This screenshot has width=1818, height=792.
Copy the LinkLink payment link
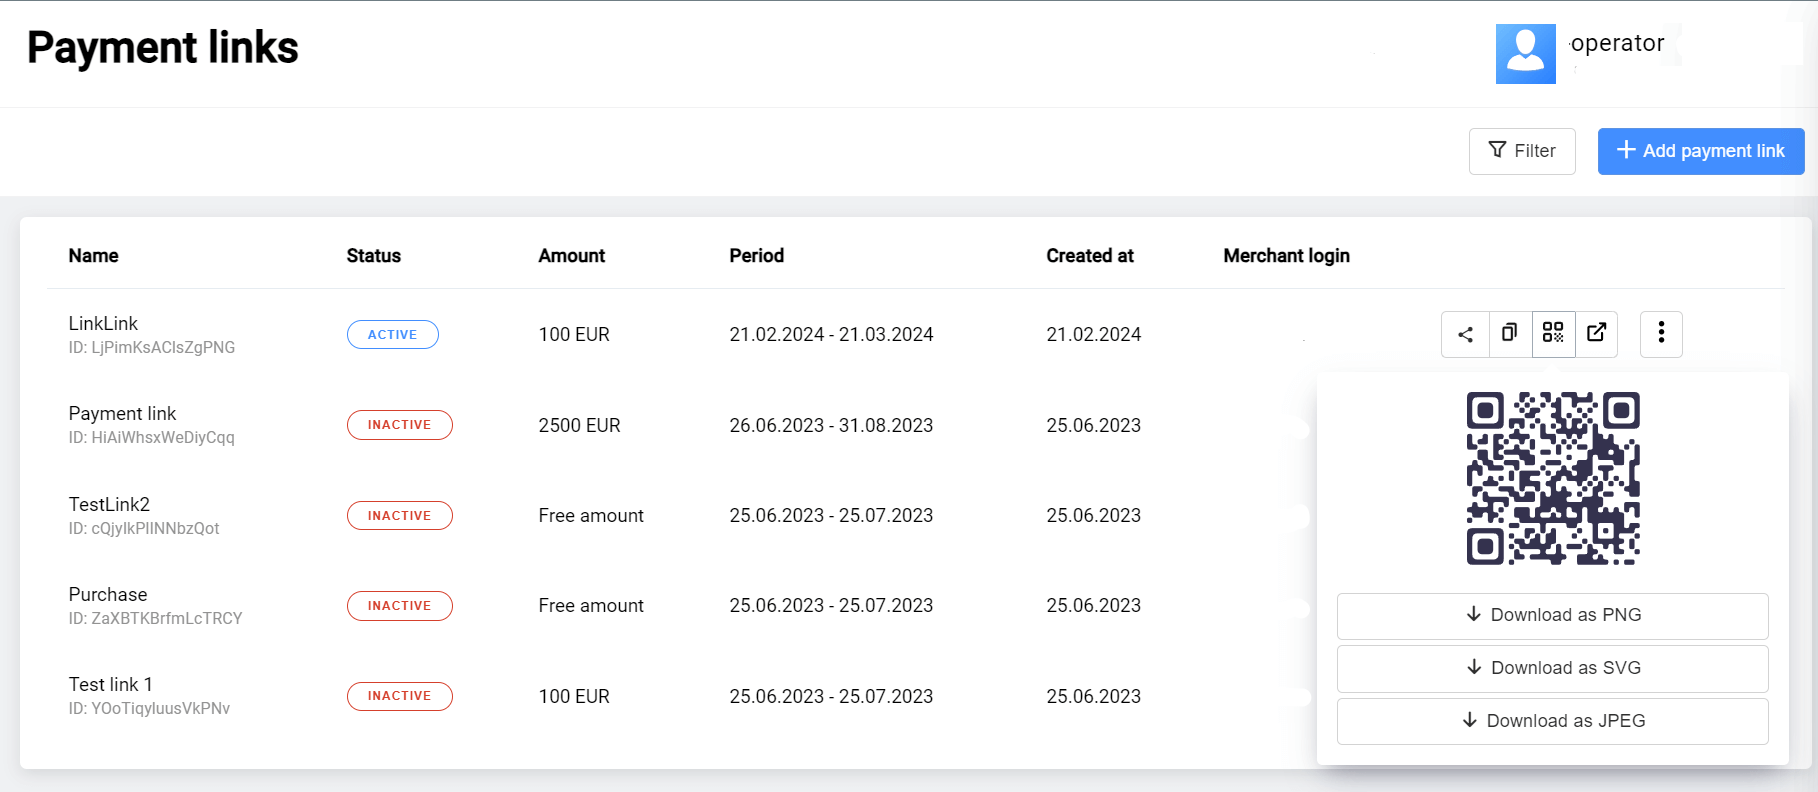(1509, 334)
